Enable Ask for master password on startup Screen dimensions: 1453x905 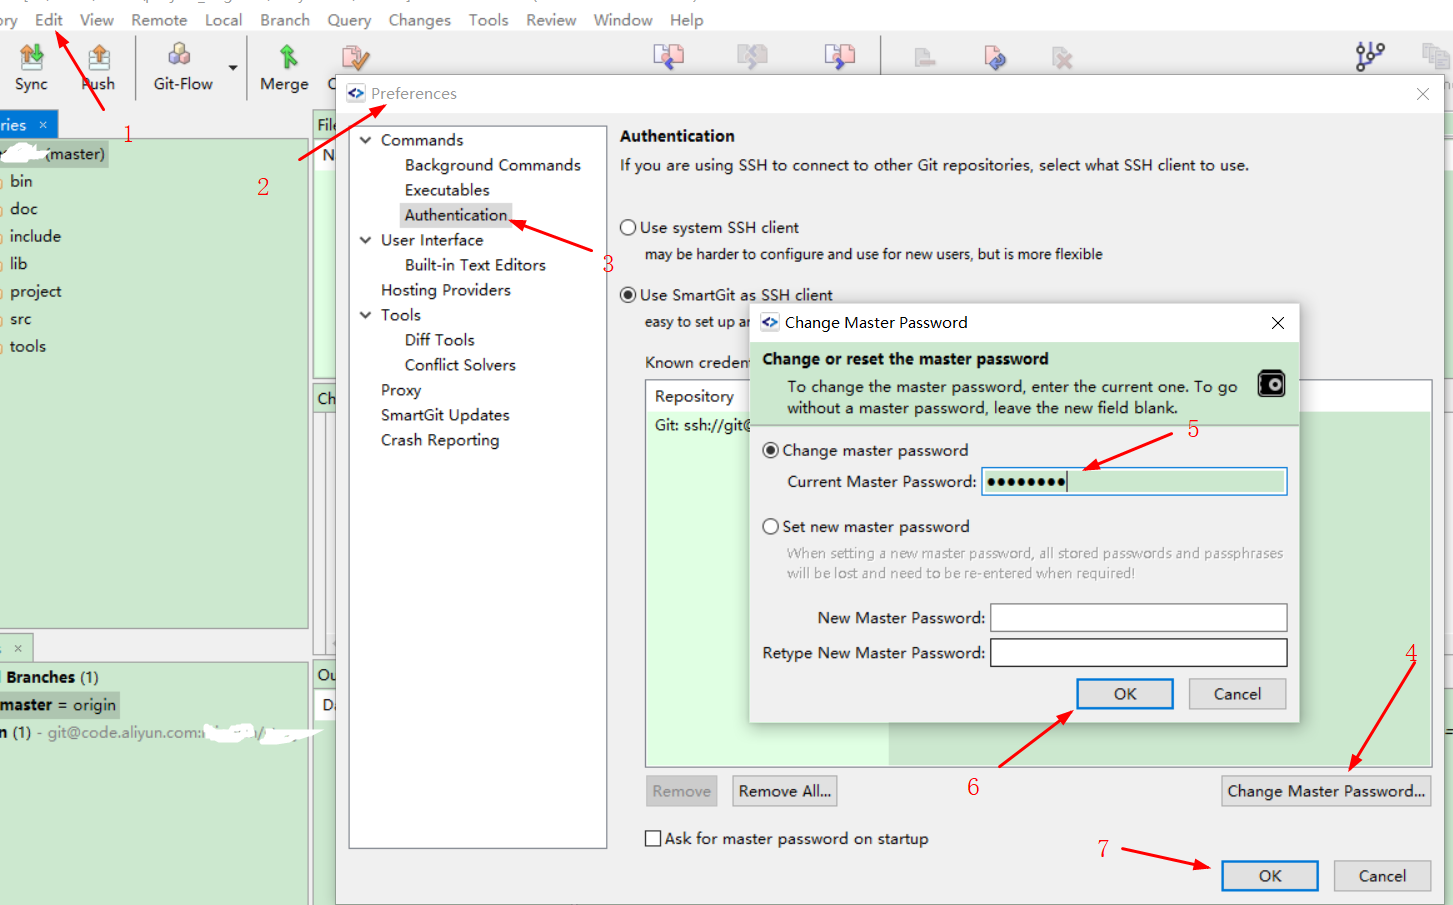pos(653,838)
